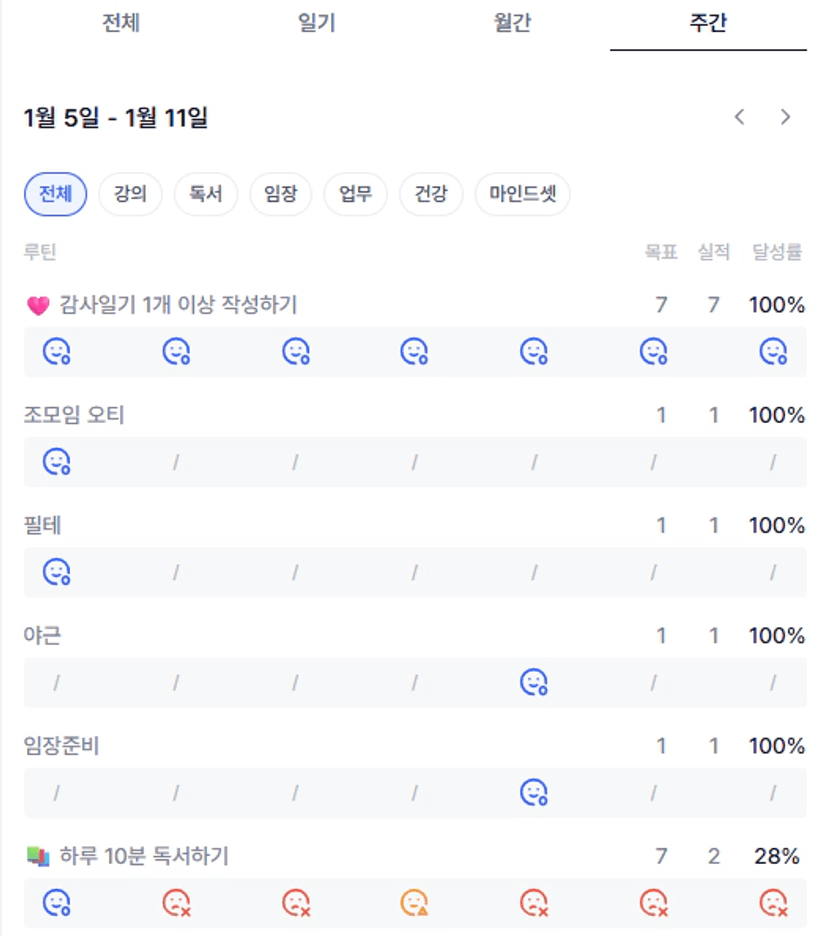Switch to the 일기 tab
The height and width of the screenshot is (936, 827).
coord(316,23)
